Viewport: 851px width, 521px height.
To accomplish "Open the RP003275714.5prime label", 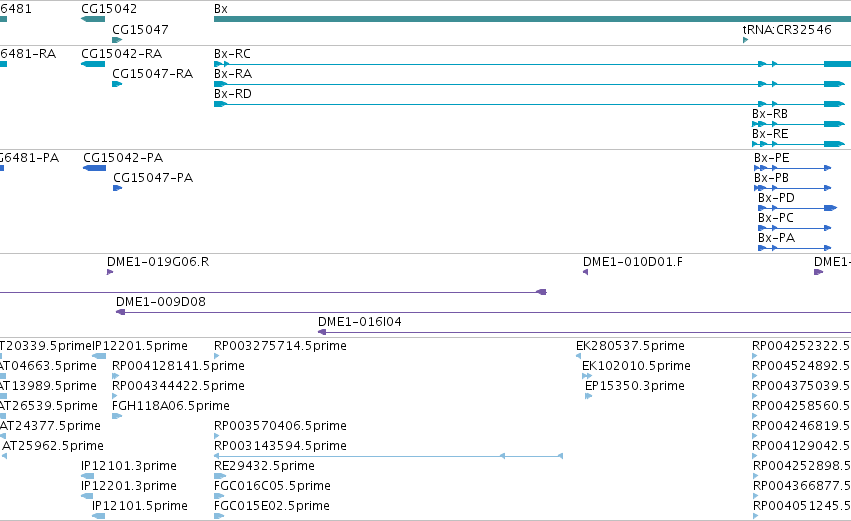I will (280, 346).
